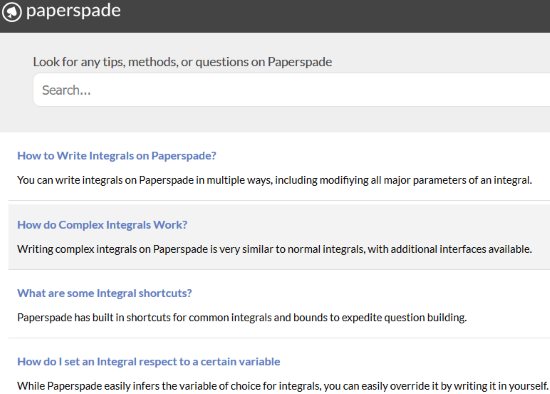Image resolution: width=550 pixels, height=394 pixels.
Task: Open 'What are some Integral shortcuts?' article
Action: coord(105,293)
